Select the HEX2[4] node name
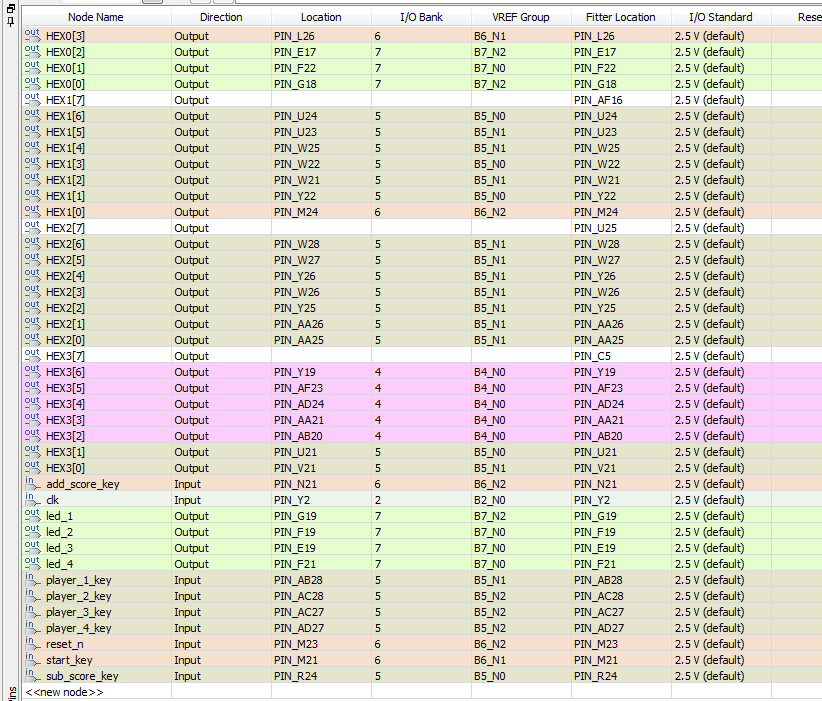The image size is (822, 701). (65, 276)
